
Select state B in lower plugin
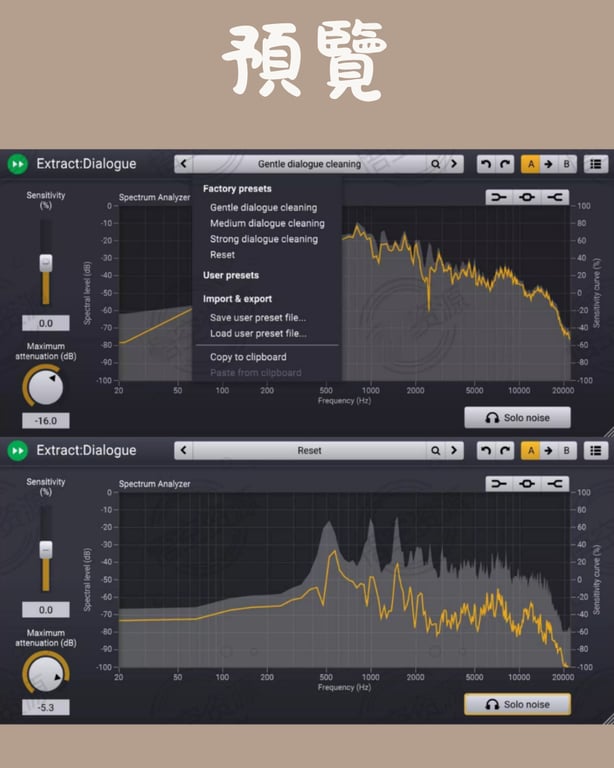pos(567,450)
